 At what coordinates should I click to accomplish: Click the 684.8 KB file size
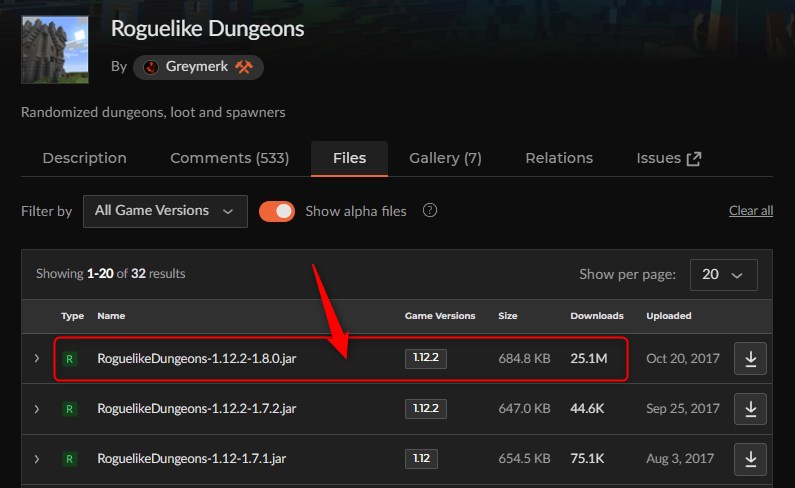click(524, 359)
